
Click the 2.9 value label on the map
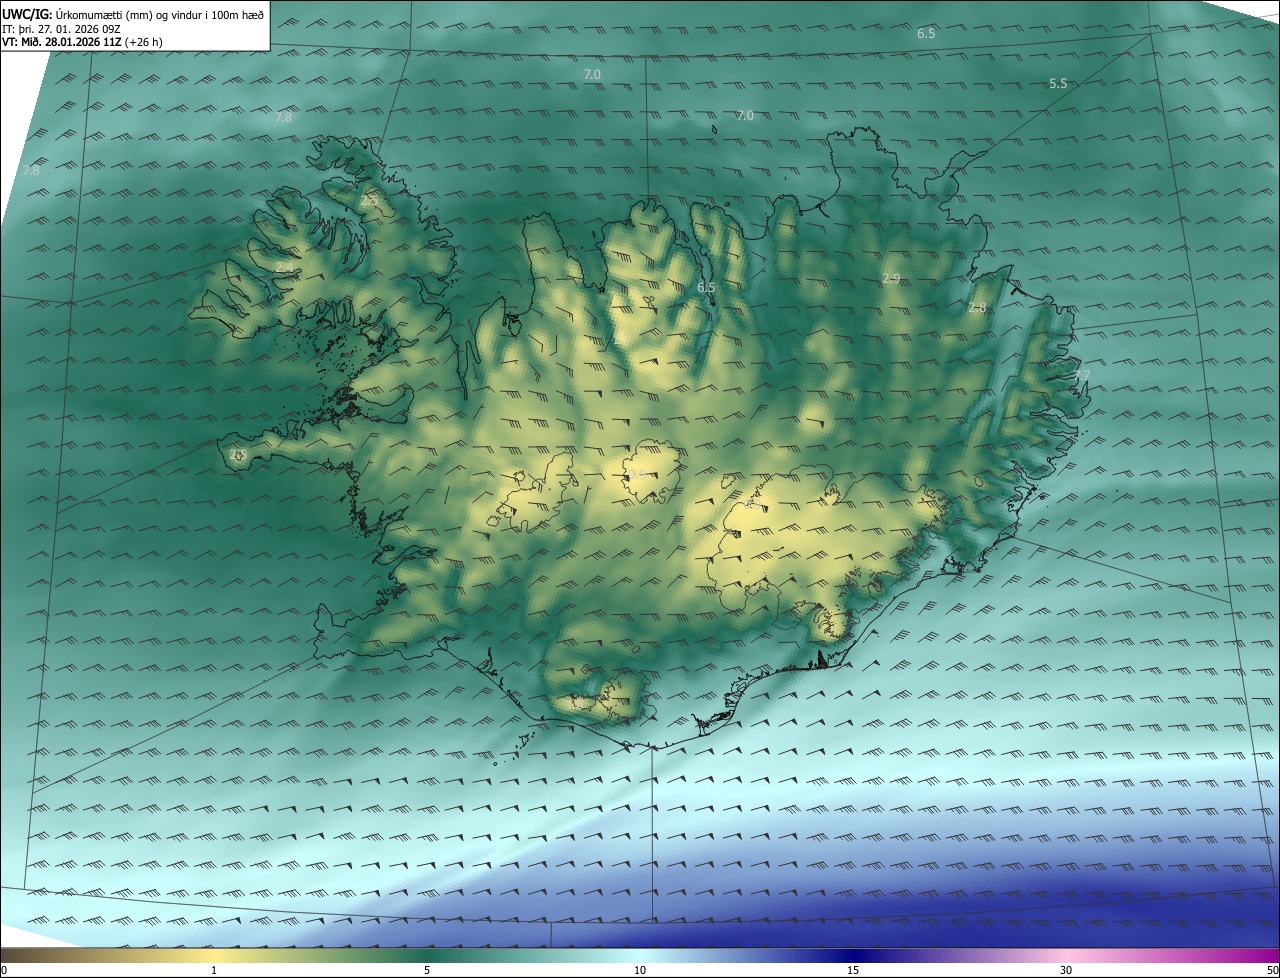(x=891, y=278)
